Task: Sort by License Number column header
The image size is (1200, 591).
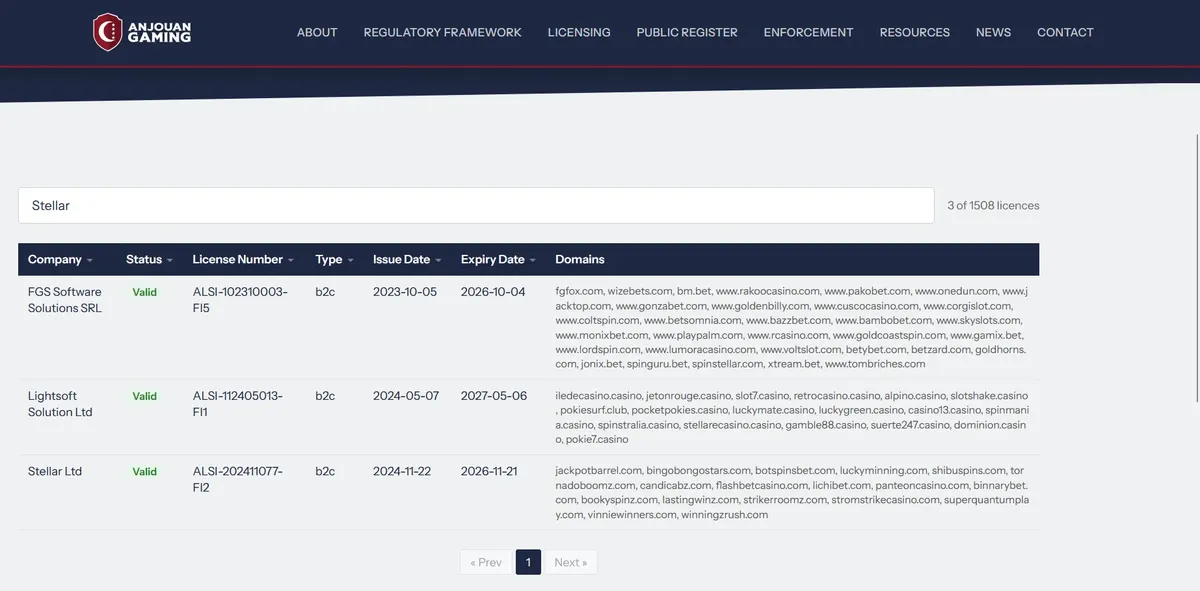Action: click(243, 259)
